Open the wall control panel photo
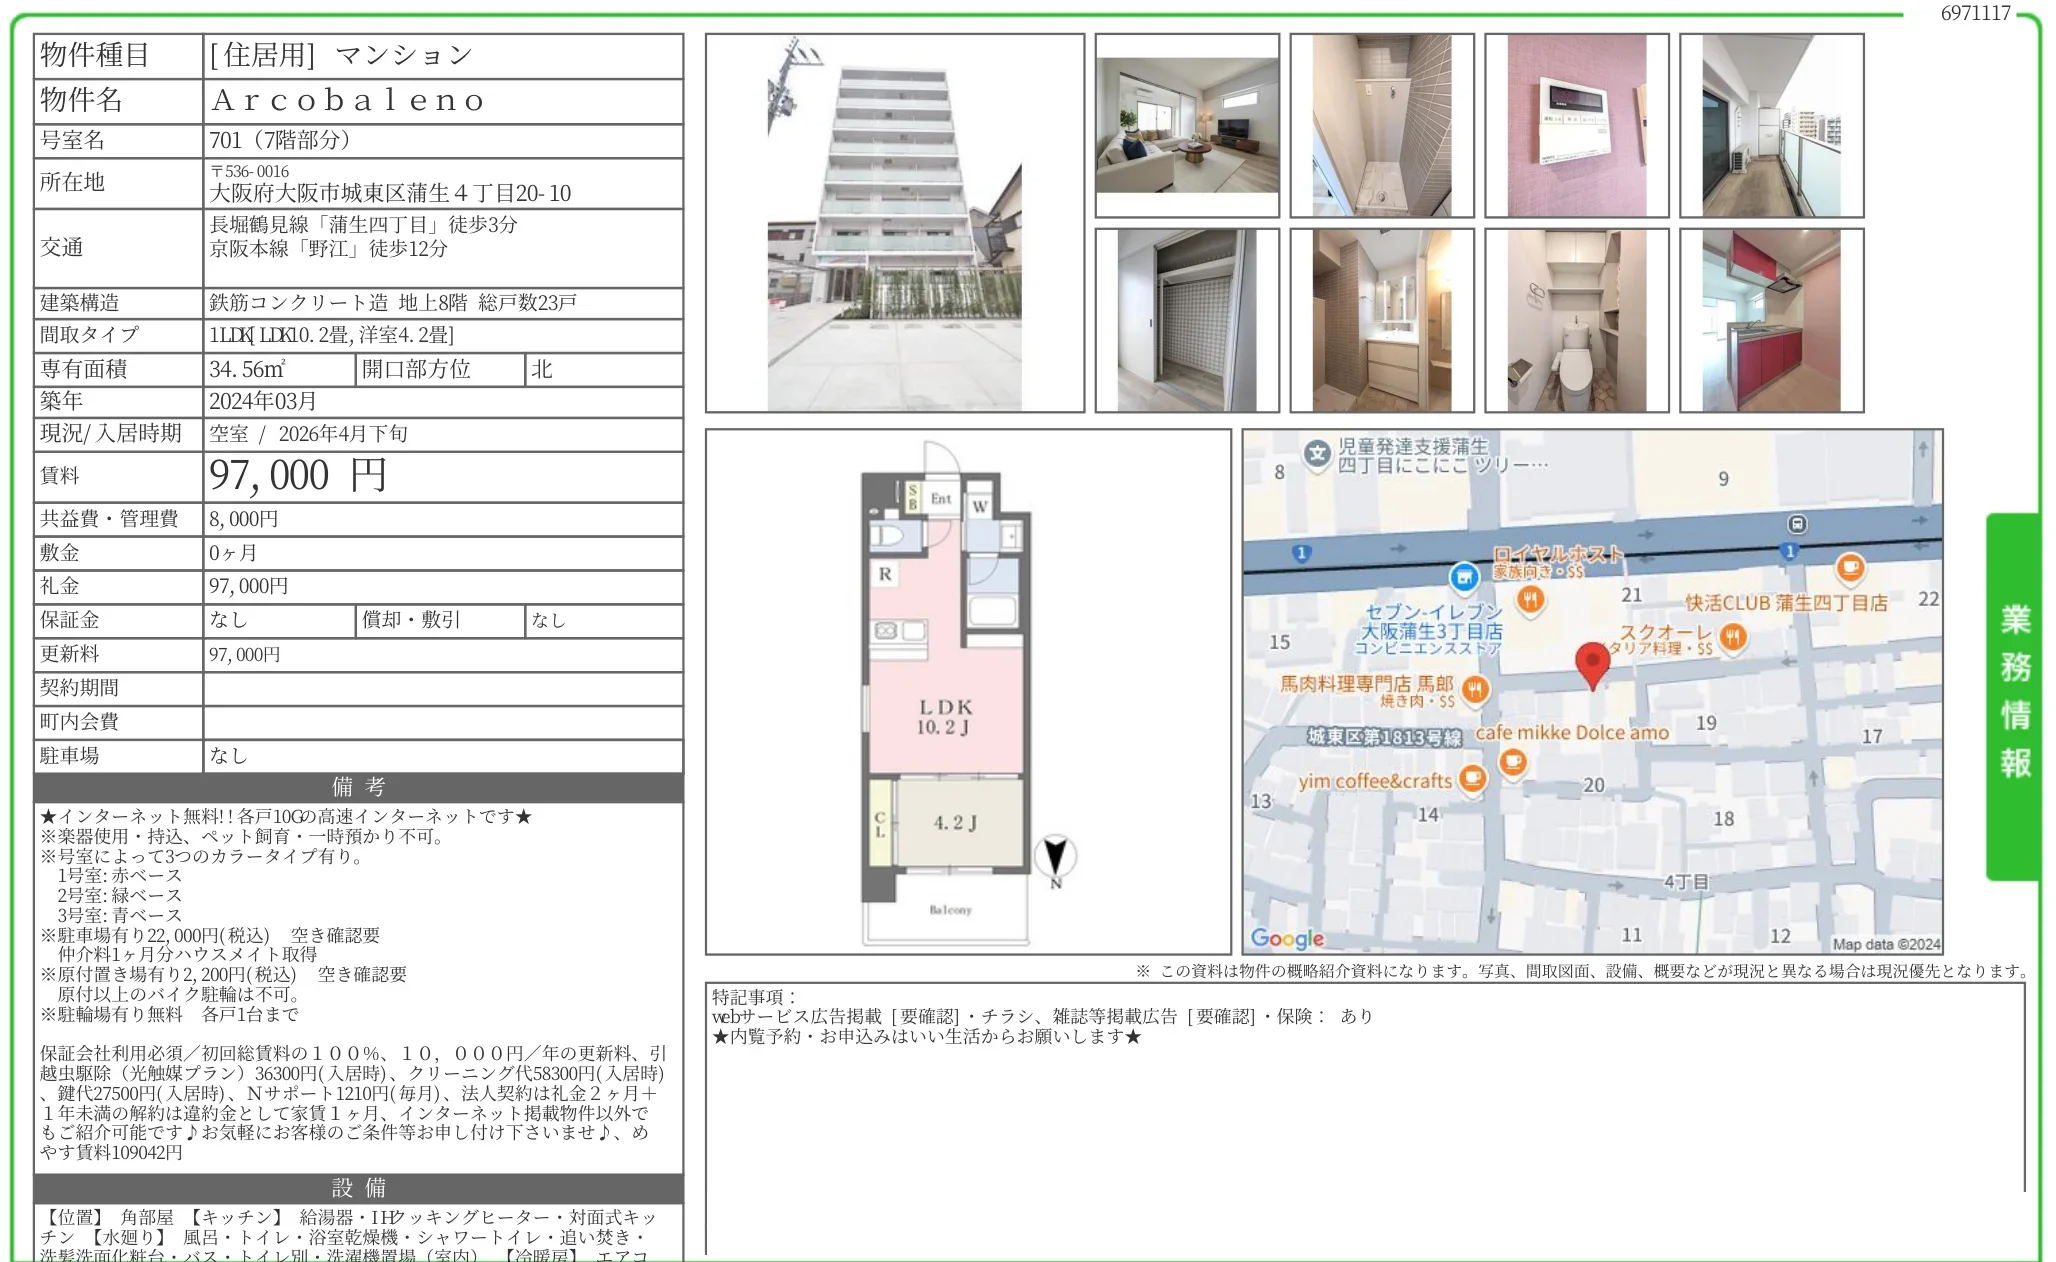2056x1262 pixels. tap(1576, 126)
